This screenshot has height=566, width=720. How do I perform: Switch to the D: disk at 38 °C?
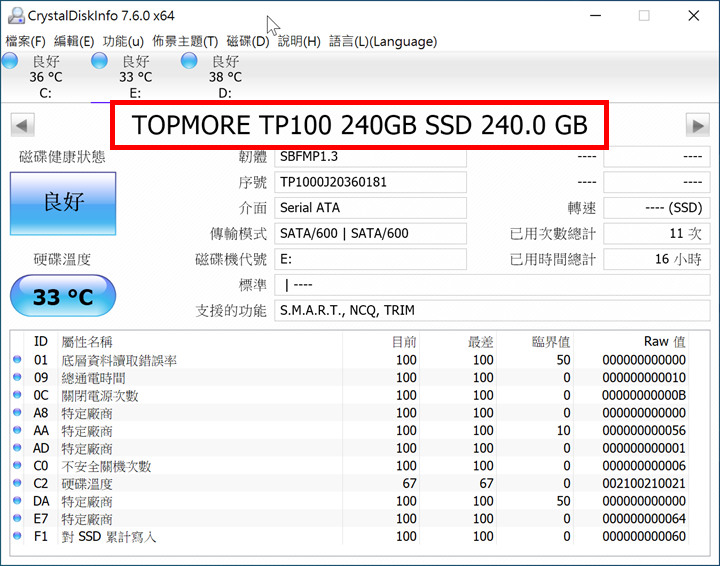click(x=225, y=77)
